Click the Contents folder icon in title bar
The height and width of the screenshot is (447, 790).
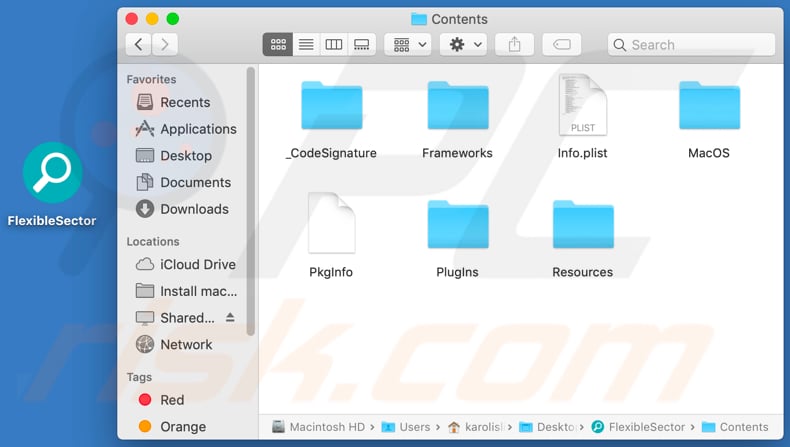click(419, 19)
